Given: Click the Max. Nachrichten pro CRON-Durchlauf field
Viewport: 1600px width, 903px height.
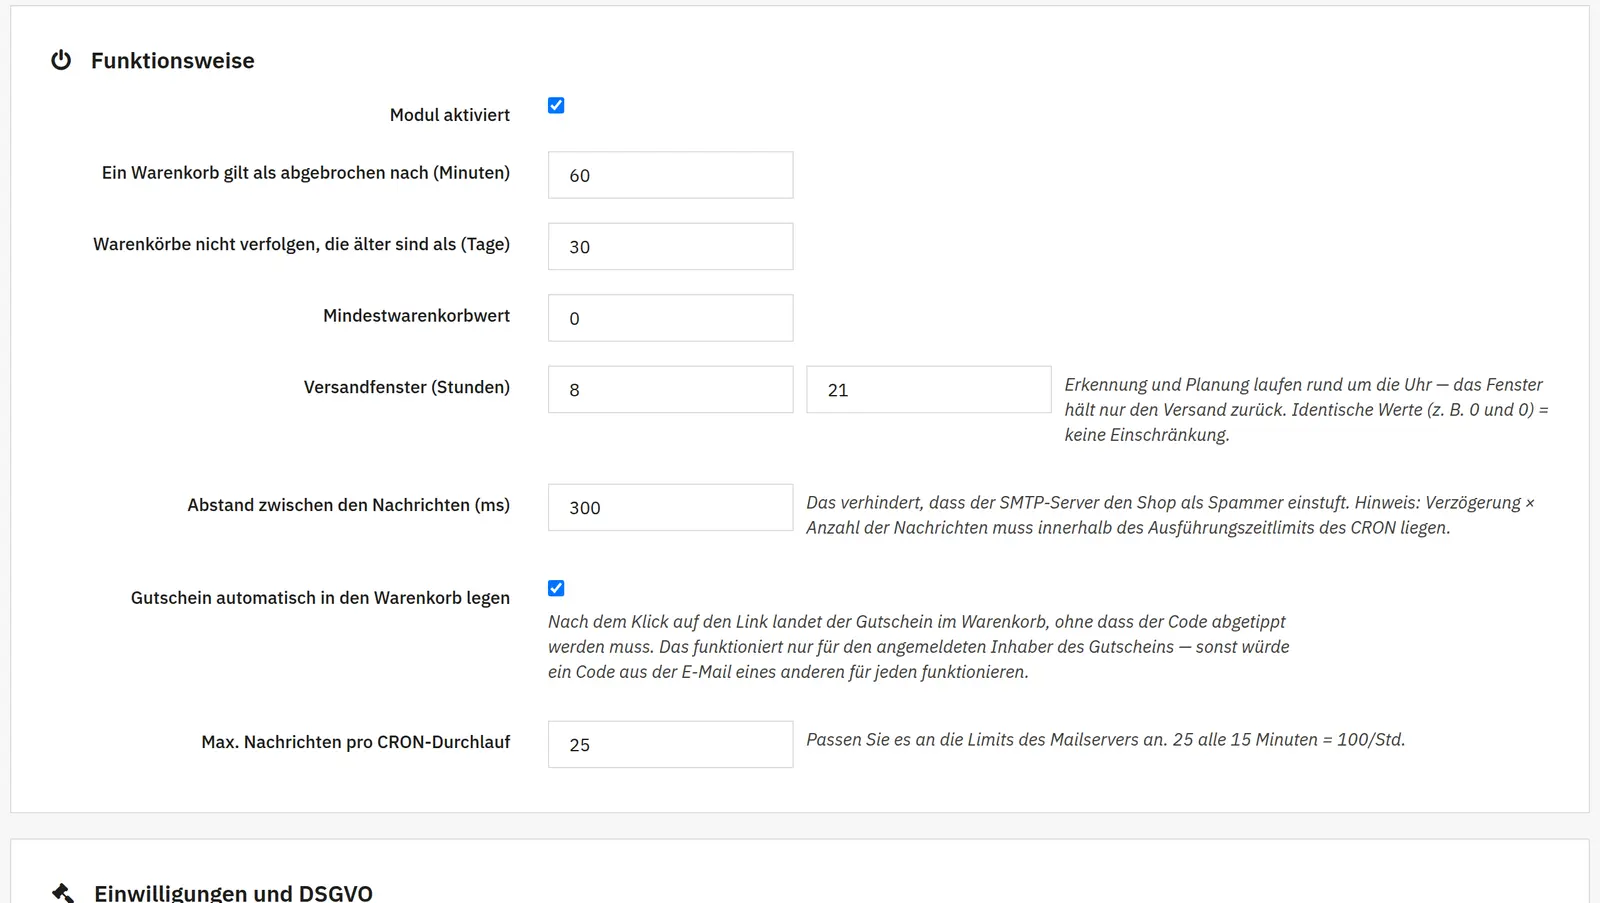Looking at the screenshot, I should pyautogui.click(x=670, y=745).
